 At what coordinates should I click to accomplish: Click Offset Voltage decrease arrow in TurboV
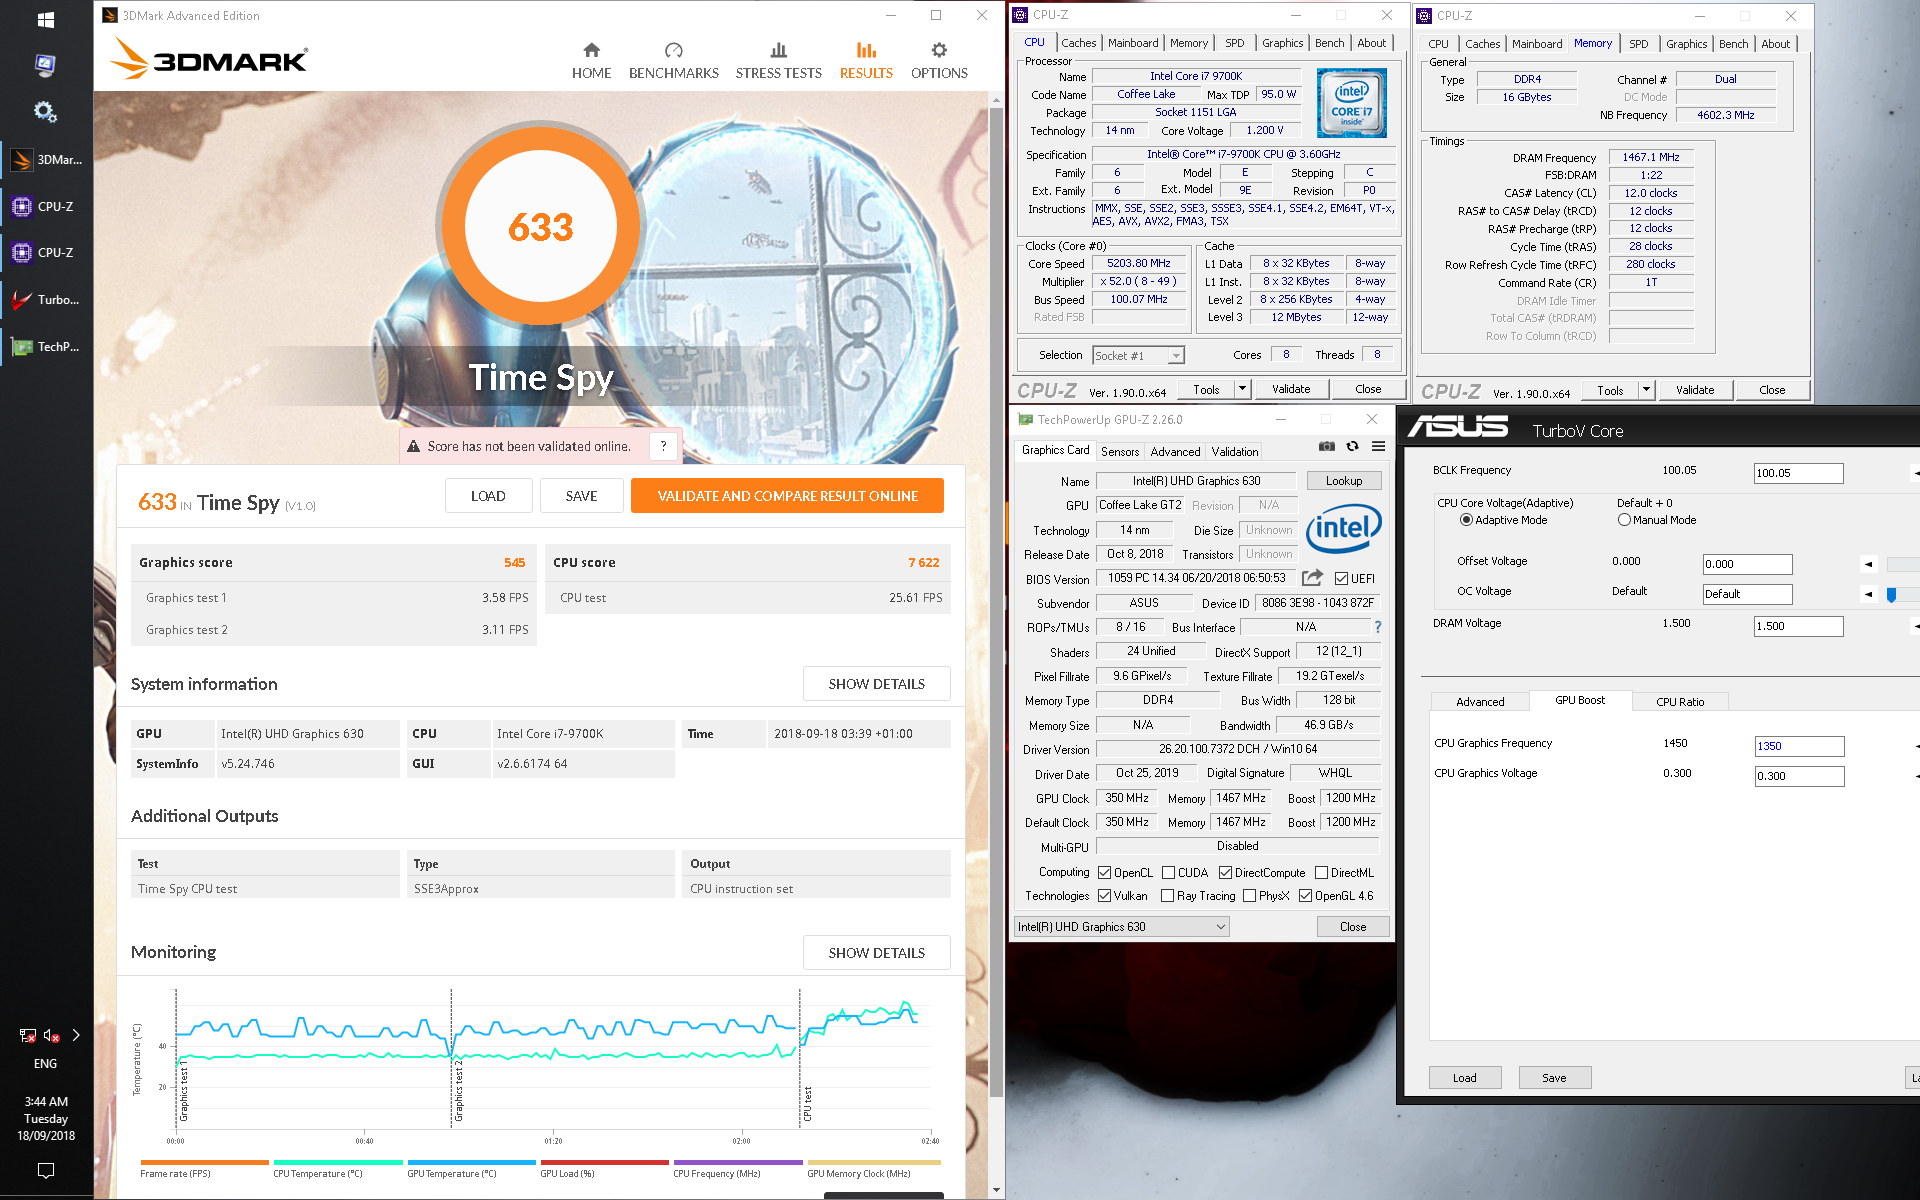point(1867,565)
